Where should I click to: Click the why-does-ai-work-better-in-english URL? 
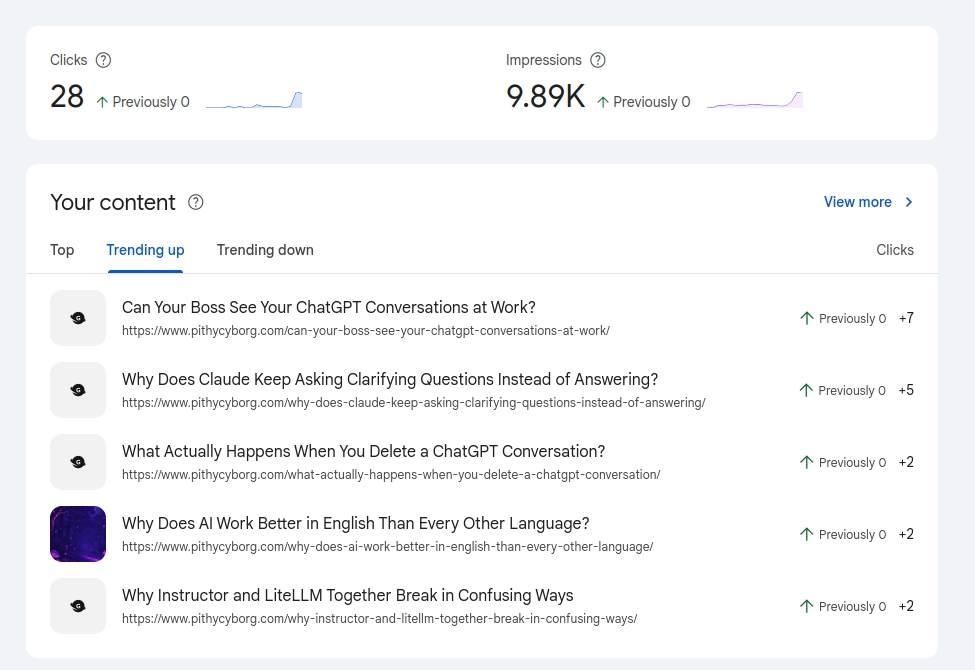(x=387, y=547)
